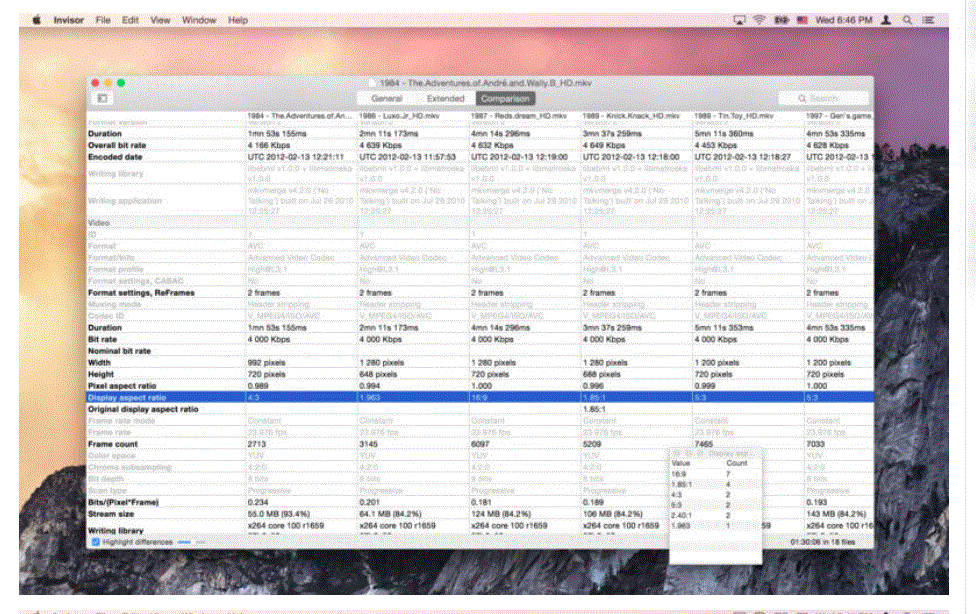Click the document icon in title bar

pyautogui.click(x=373, y=83)
